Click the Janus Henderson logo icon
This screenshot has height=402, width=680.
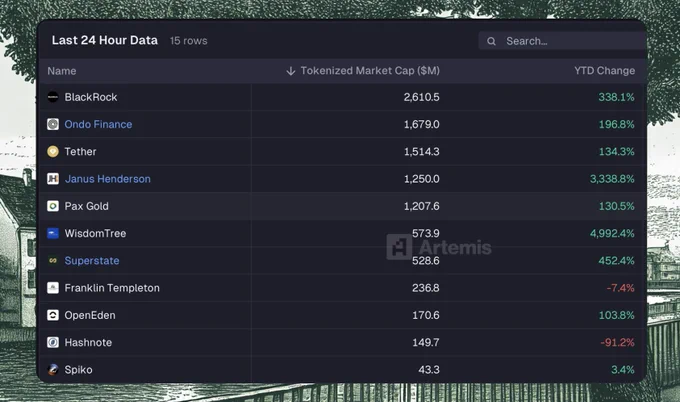[x=53, y=179]
